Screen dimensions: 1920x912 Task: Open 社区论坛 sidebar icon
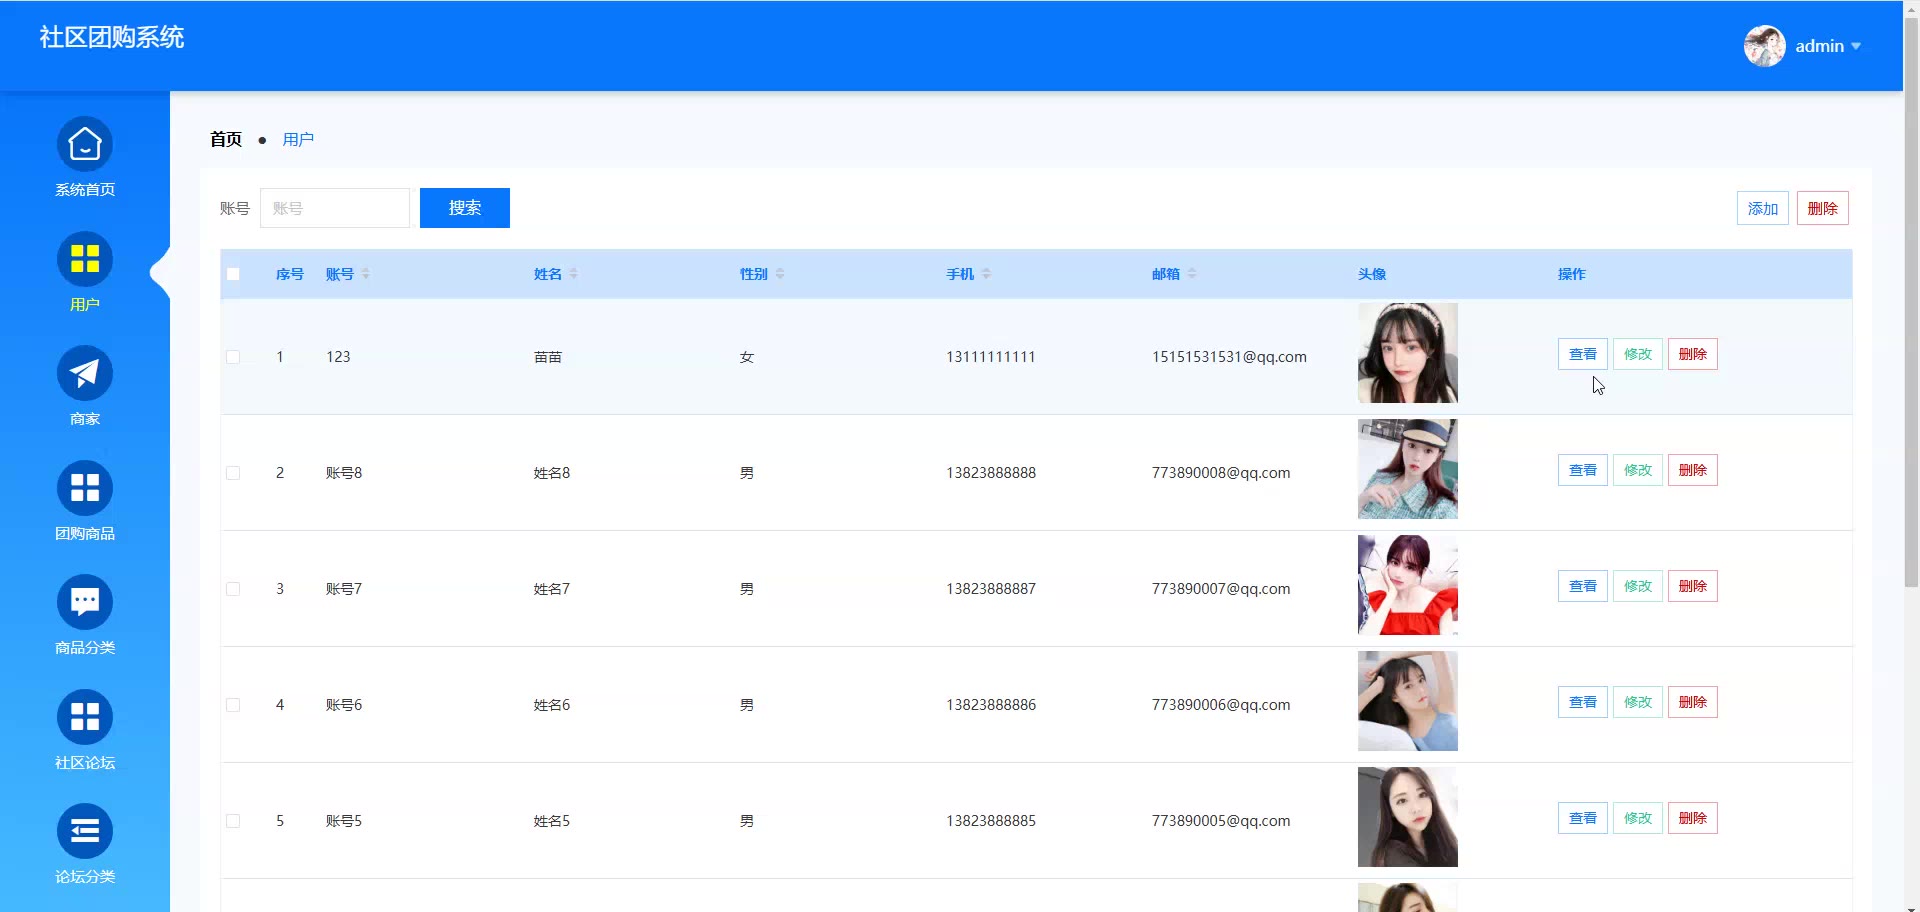[x=85, y=718]
